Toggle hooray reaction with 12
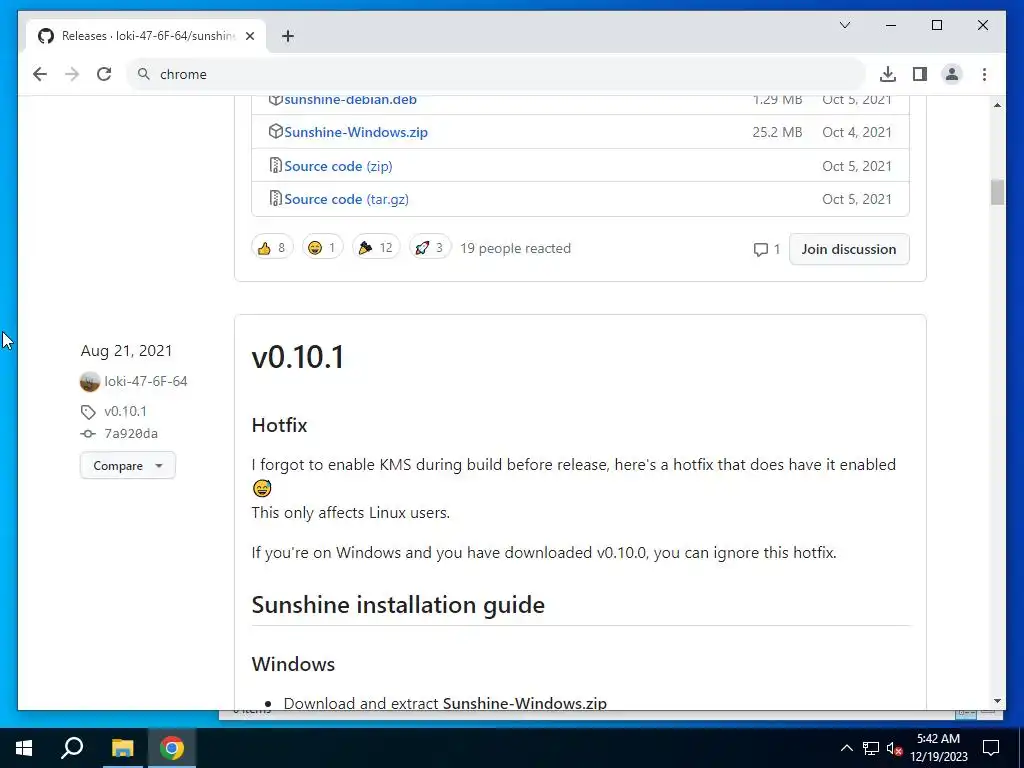Screen dimensions: 1024x768 click(x=376, y=248)
